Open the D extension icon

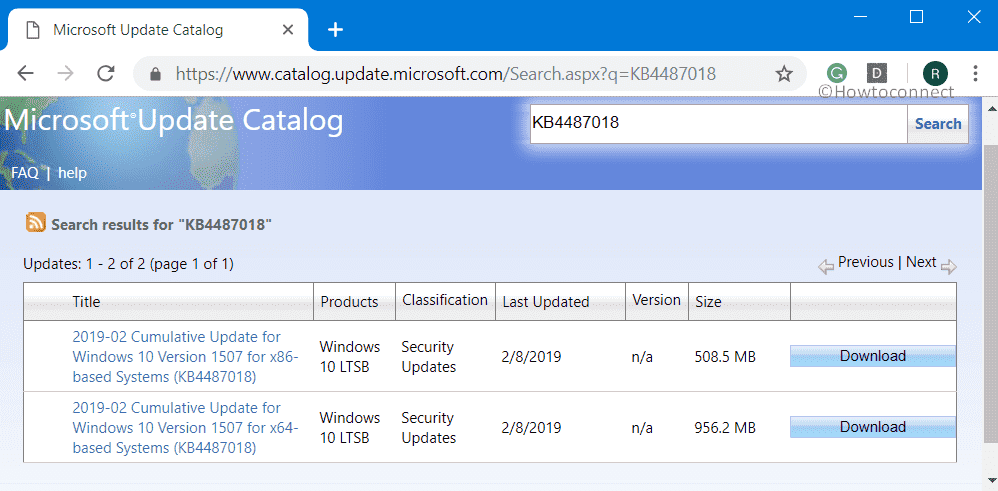click(877, 74)
